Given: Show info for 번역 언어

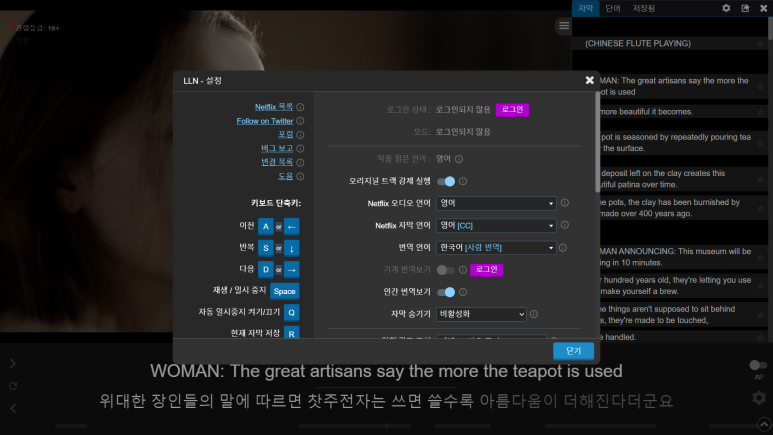Looking at the screenshot, I should [x=563, y=248].
